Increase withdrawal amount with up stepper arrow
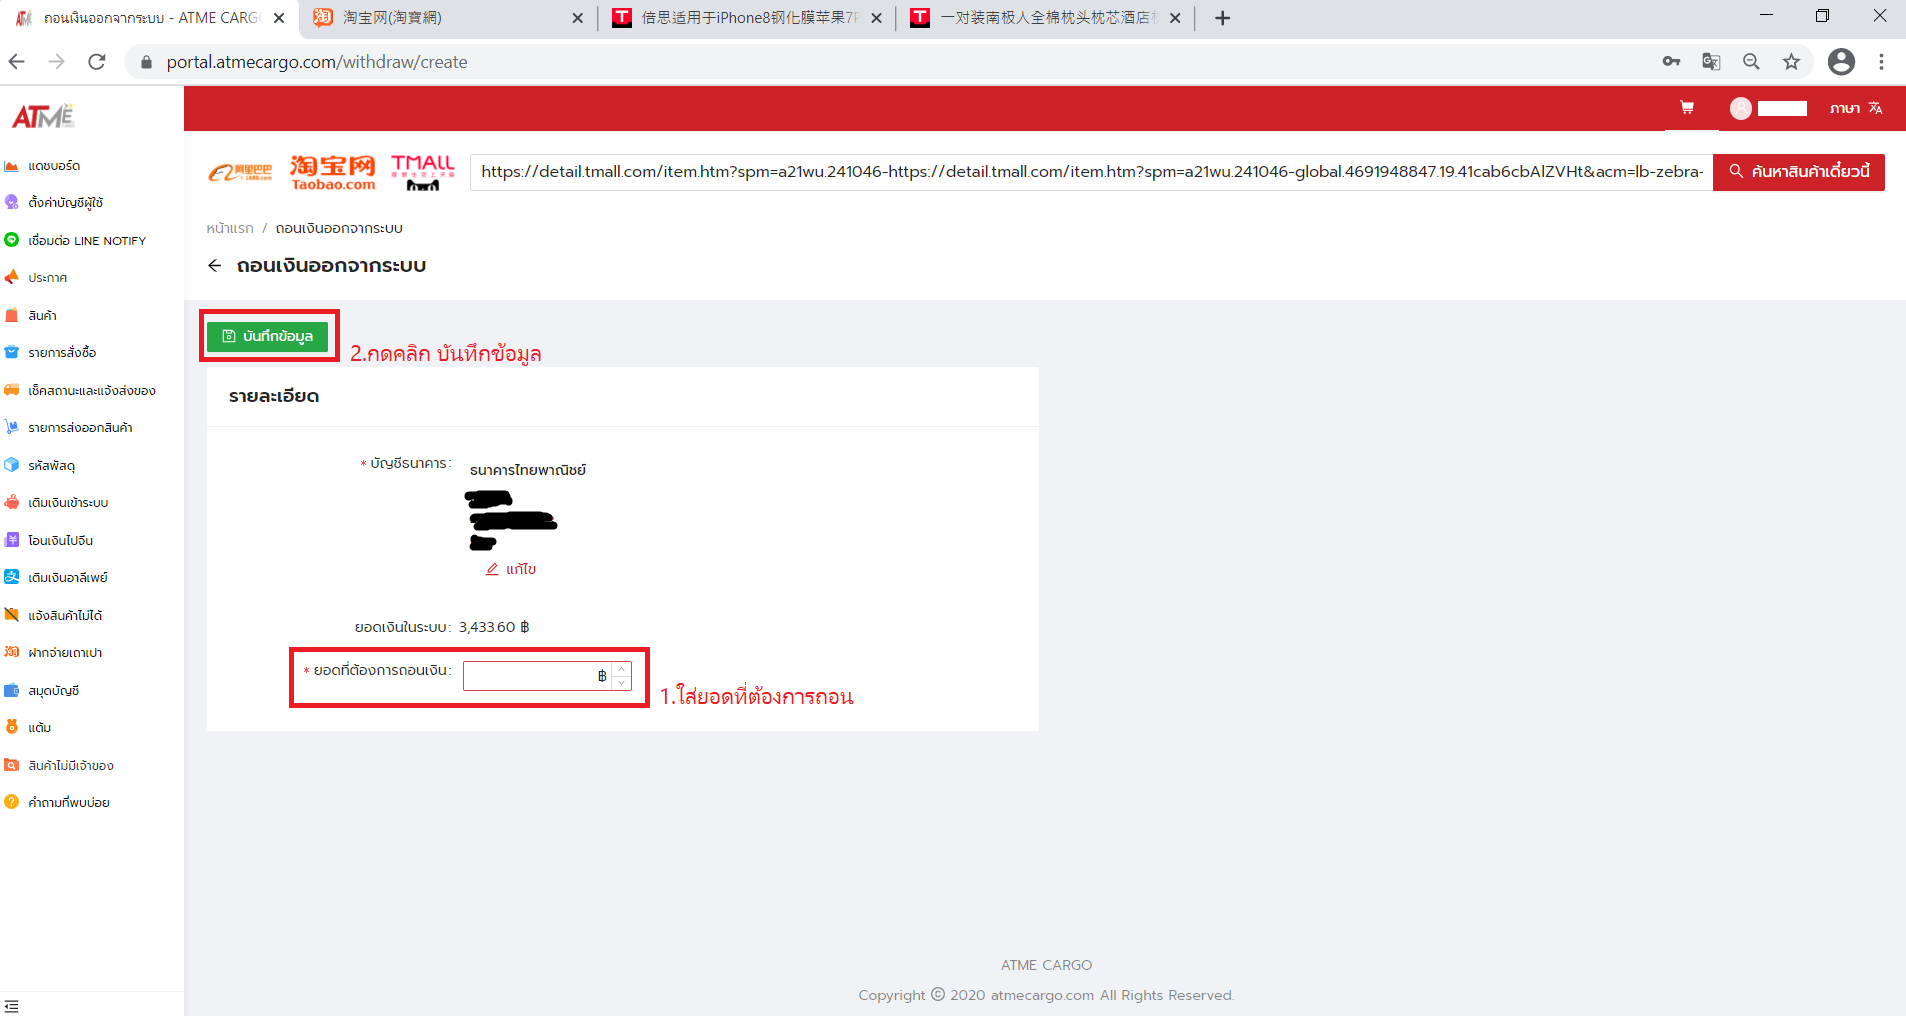1906x1016 pixels. pos(621,669)
